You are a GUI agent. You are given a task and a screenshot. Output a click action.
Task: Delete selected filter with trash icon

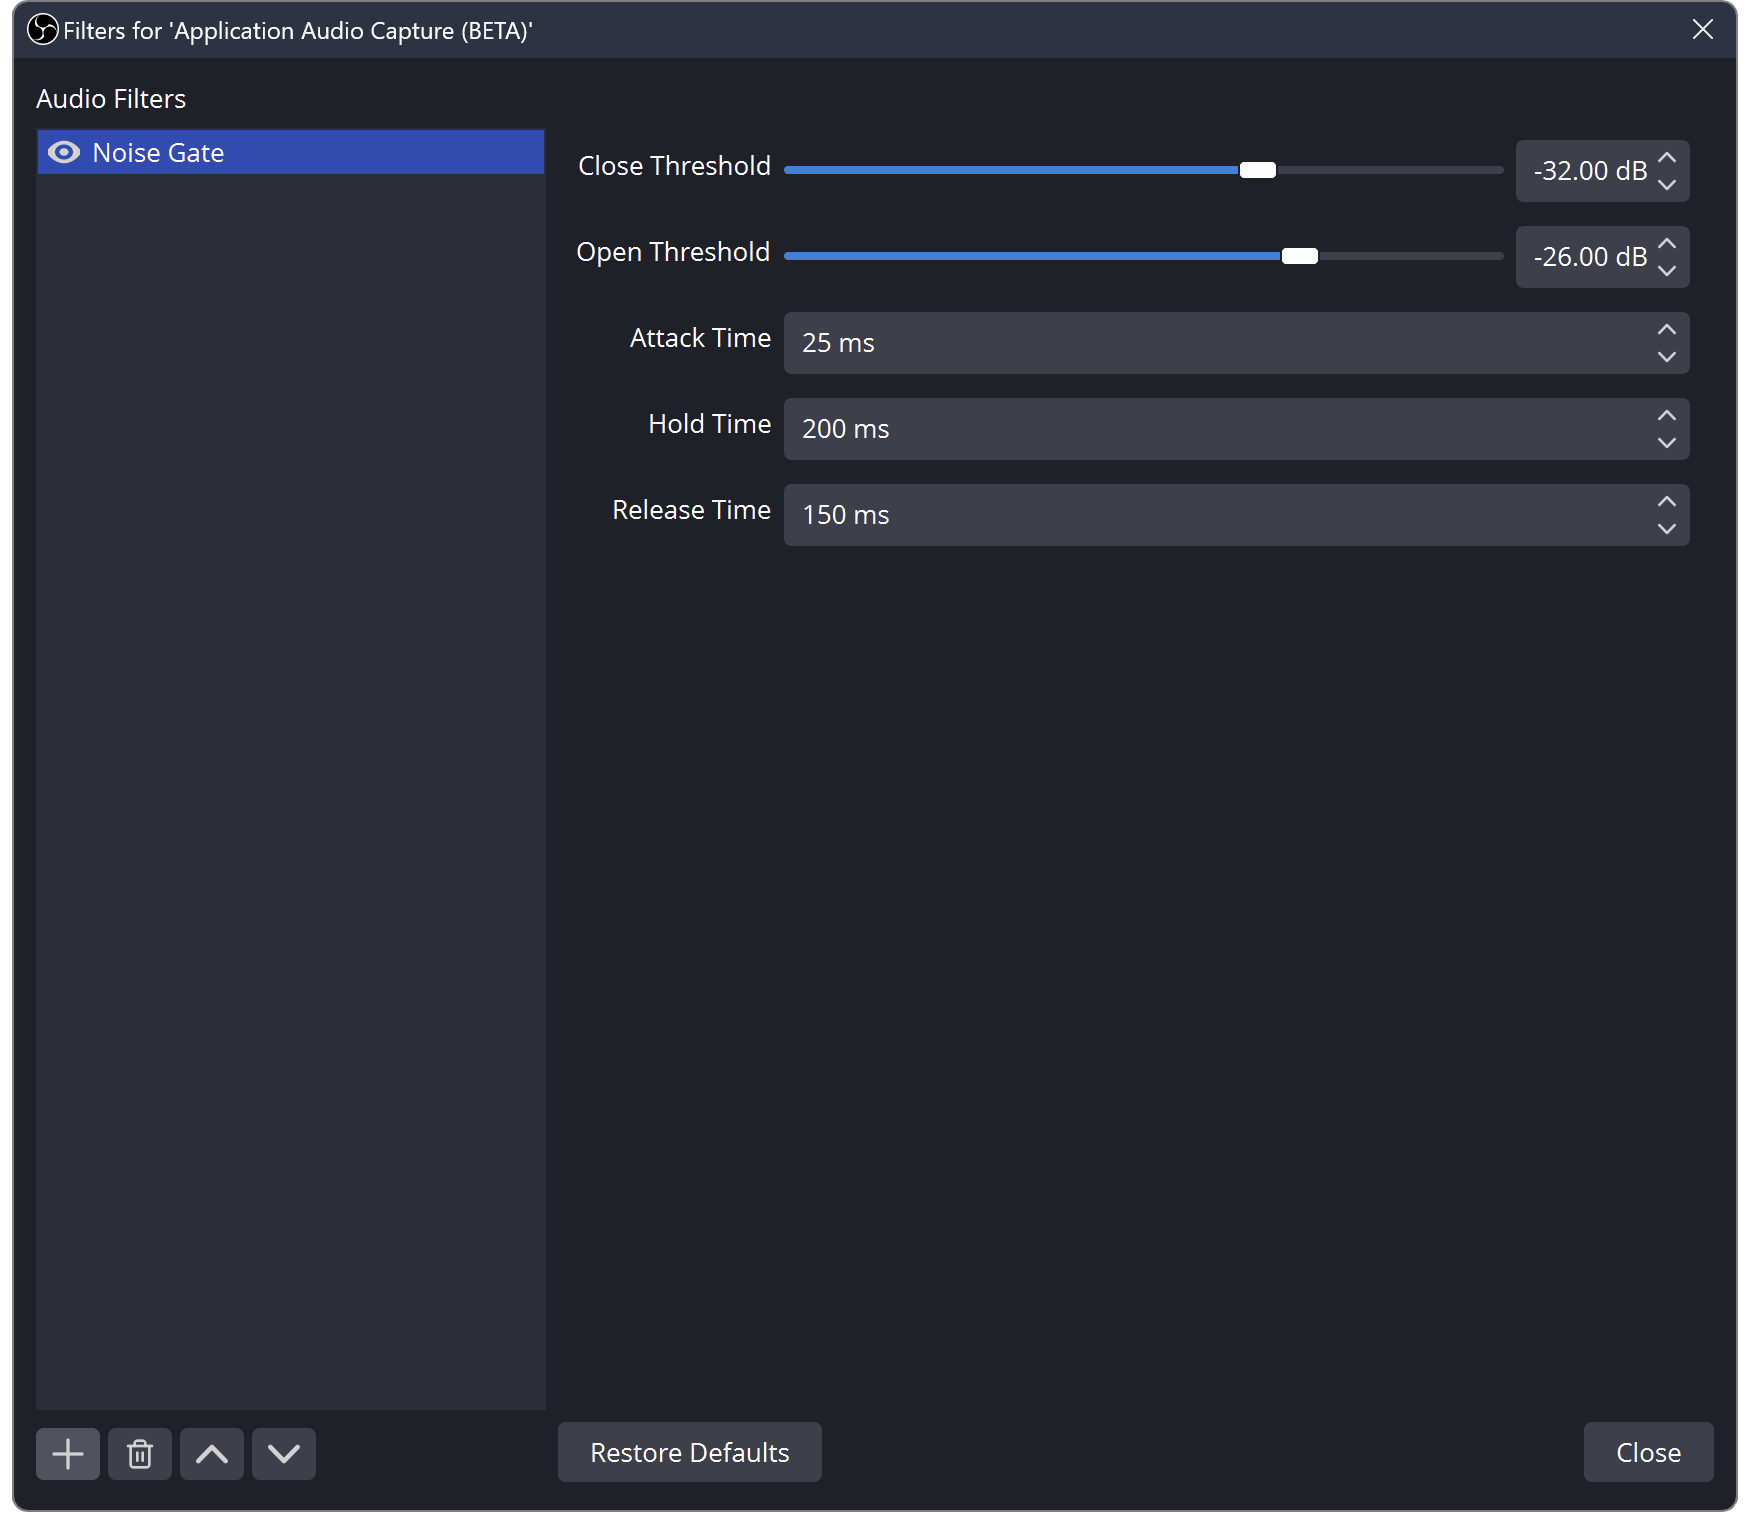[x=140, y=1453]
